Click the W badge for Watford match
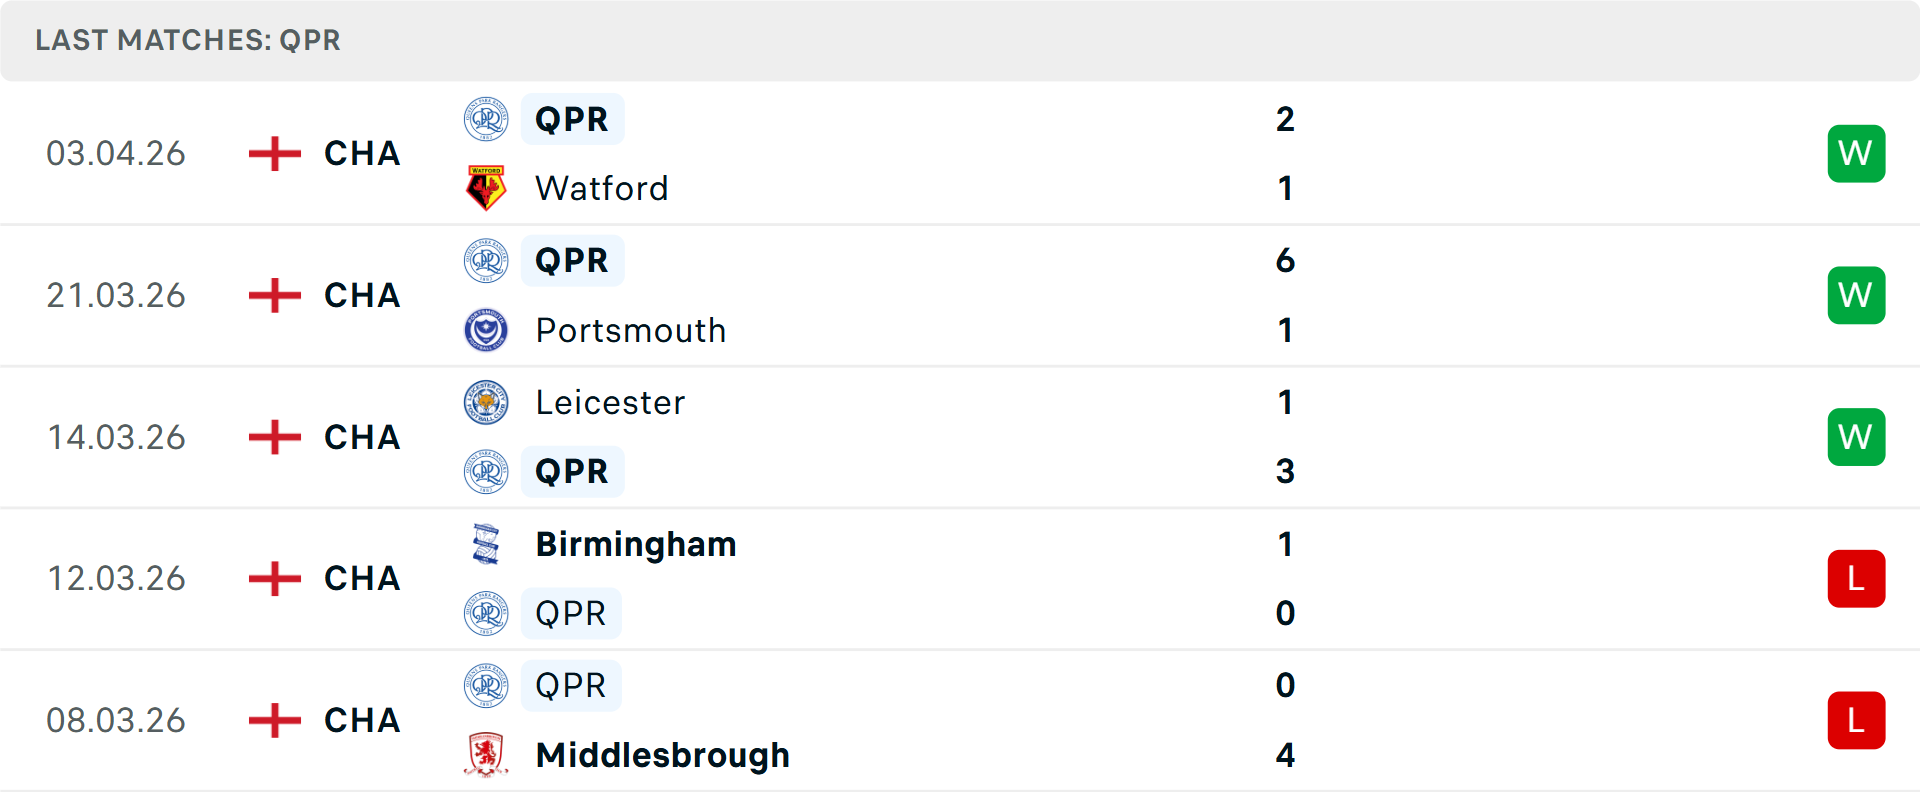Screen dimensions: 1920x792 (x=1856, y=154)
